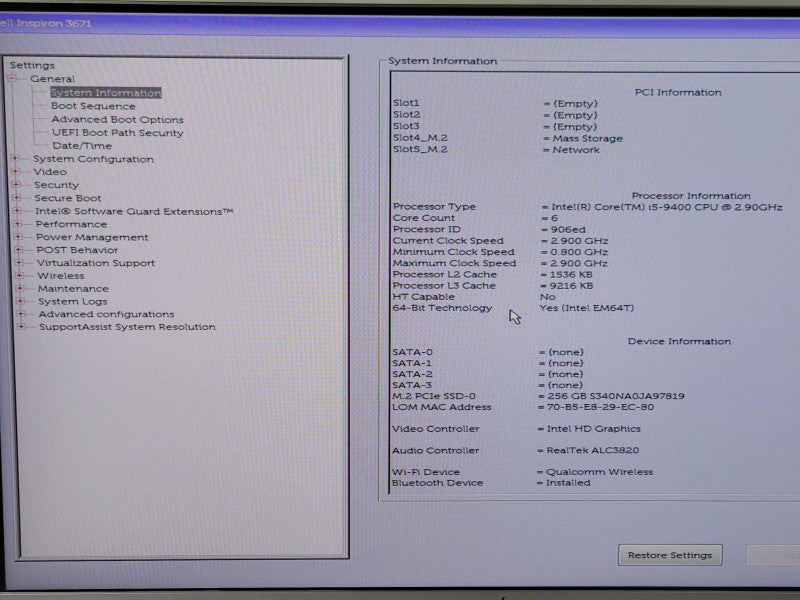
Task: Expand the POST Behavior node
Action: coord(18,249)
